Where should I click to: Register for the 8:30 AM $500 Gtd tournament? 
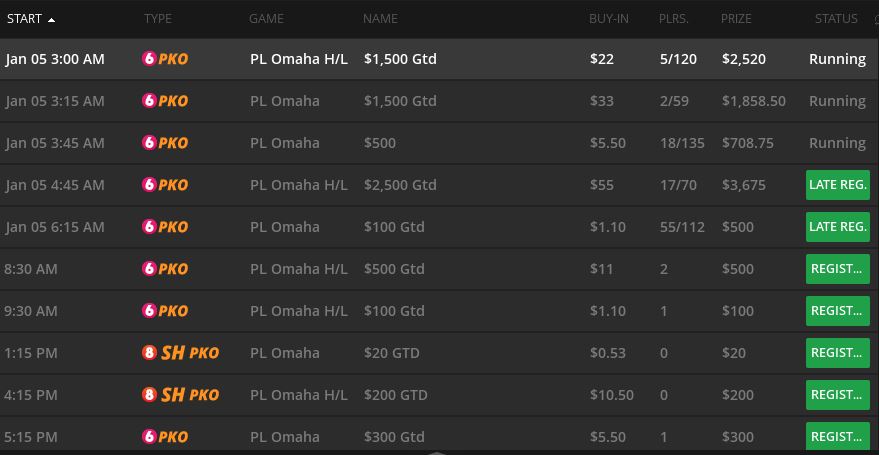(838, 269)
